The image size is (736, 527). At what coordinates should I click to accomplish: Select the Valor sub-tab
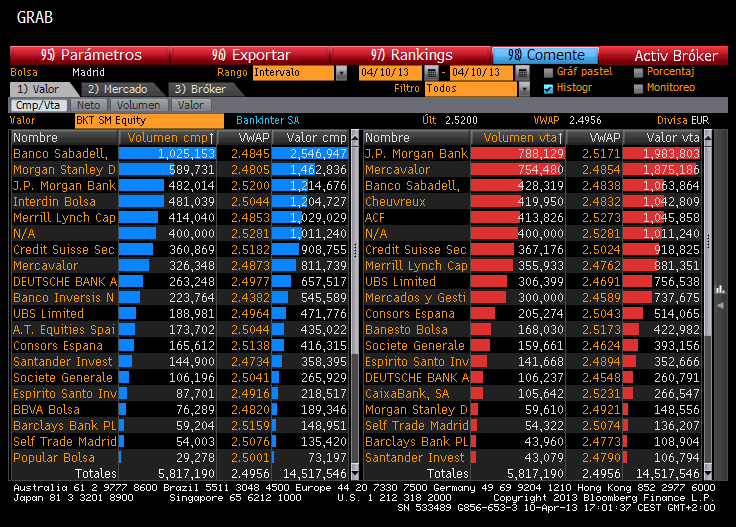pos(191,105)
